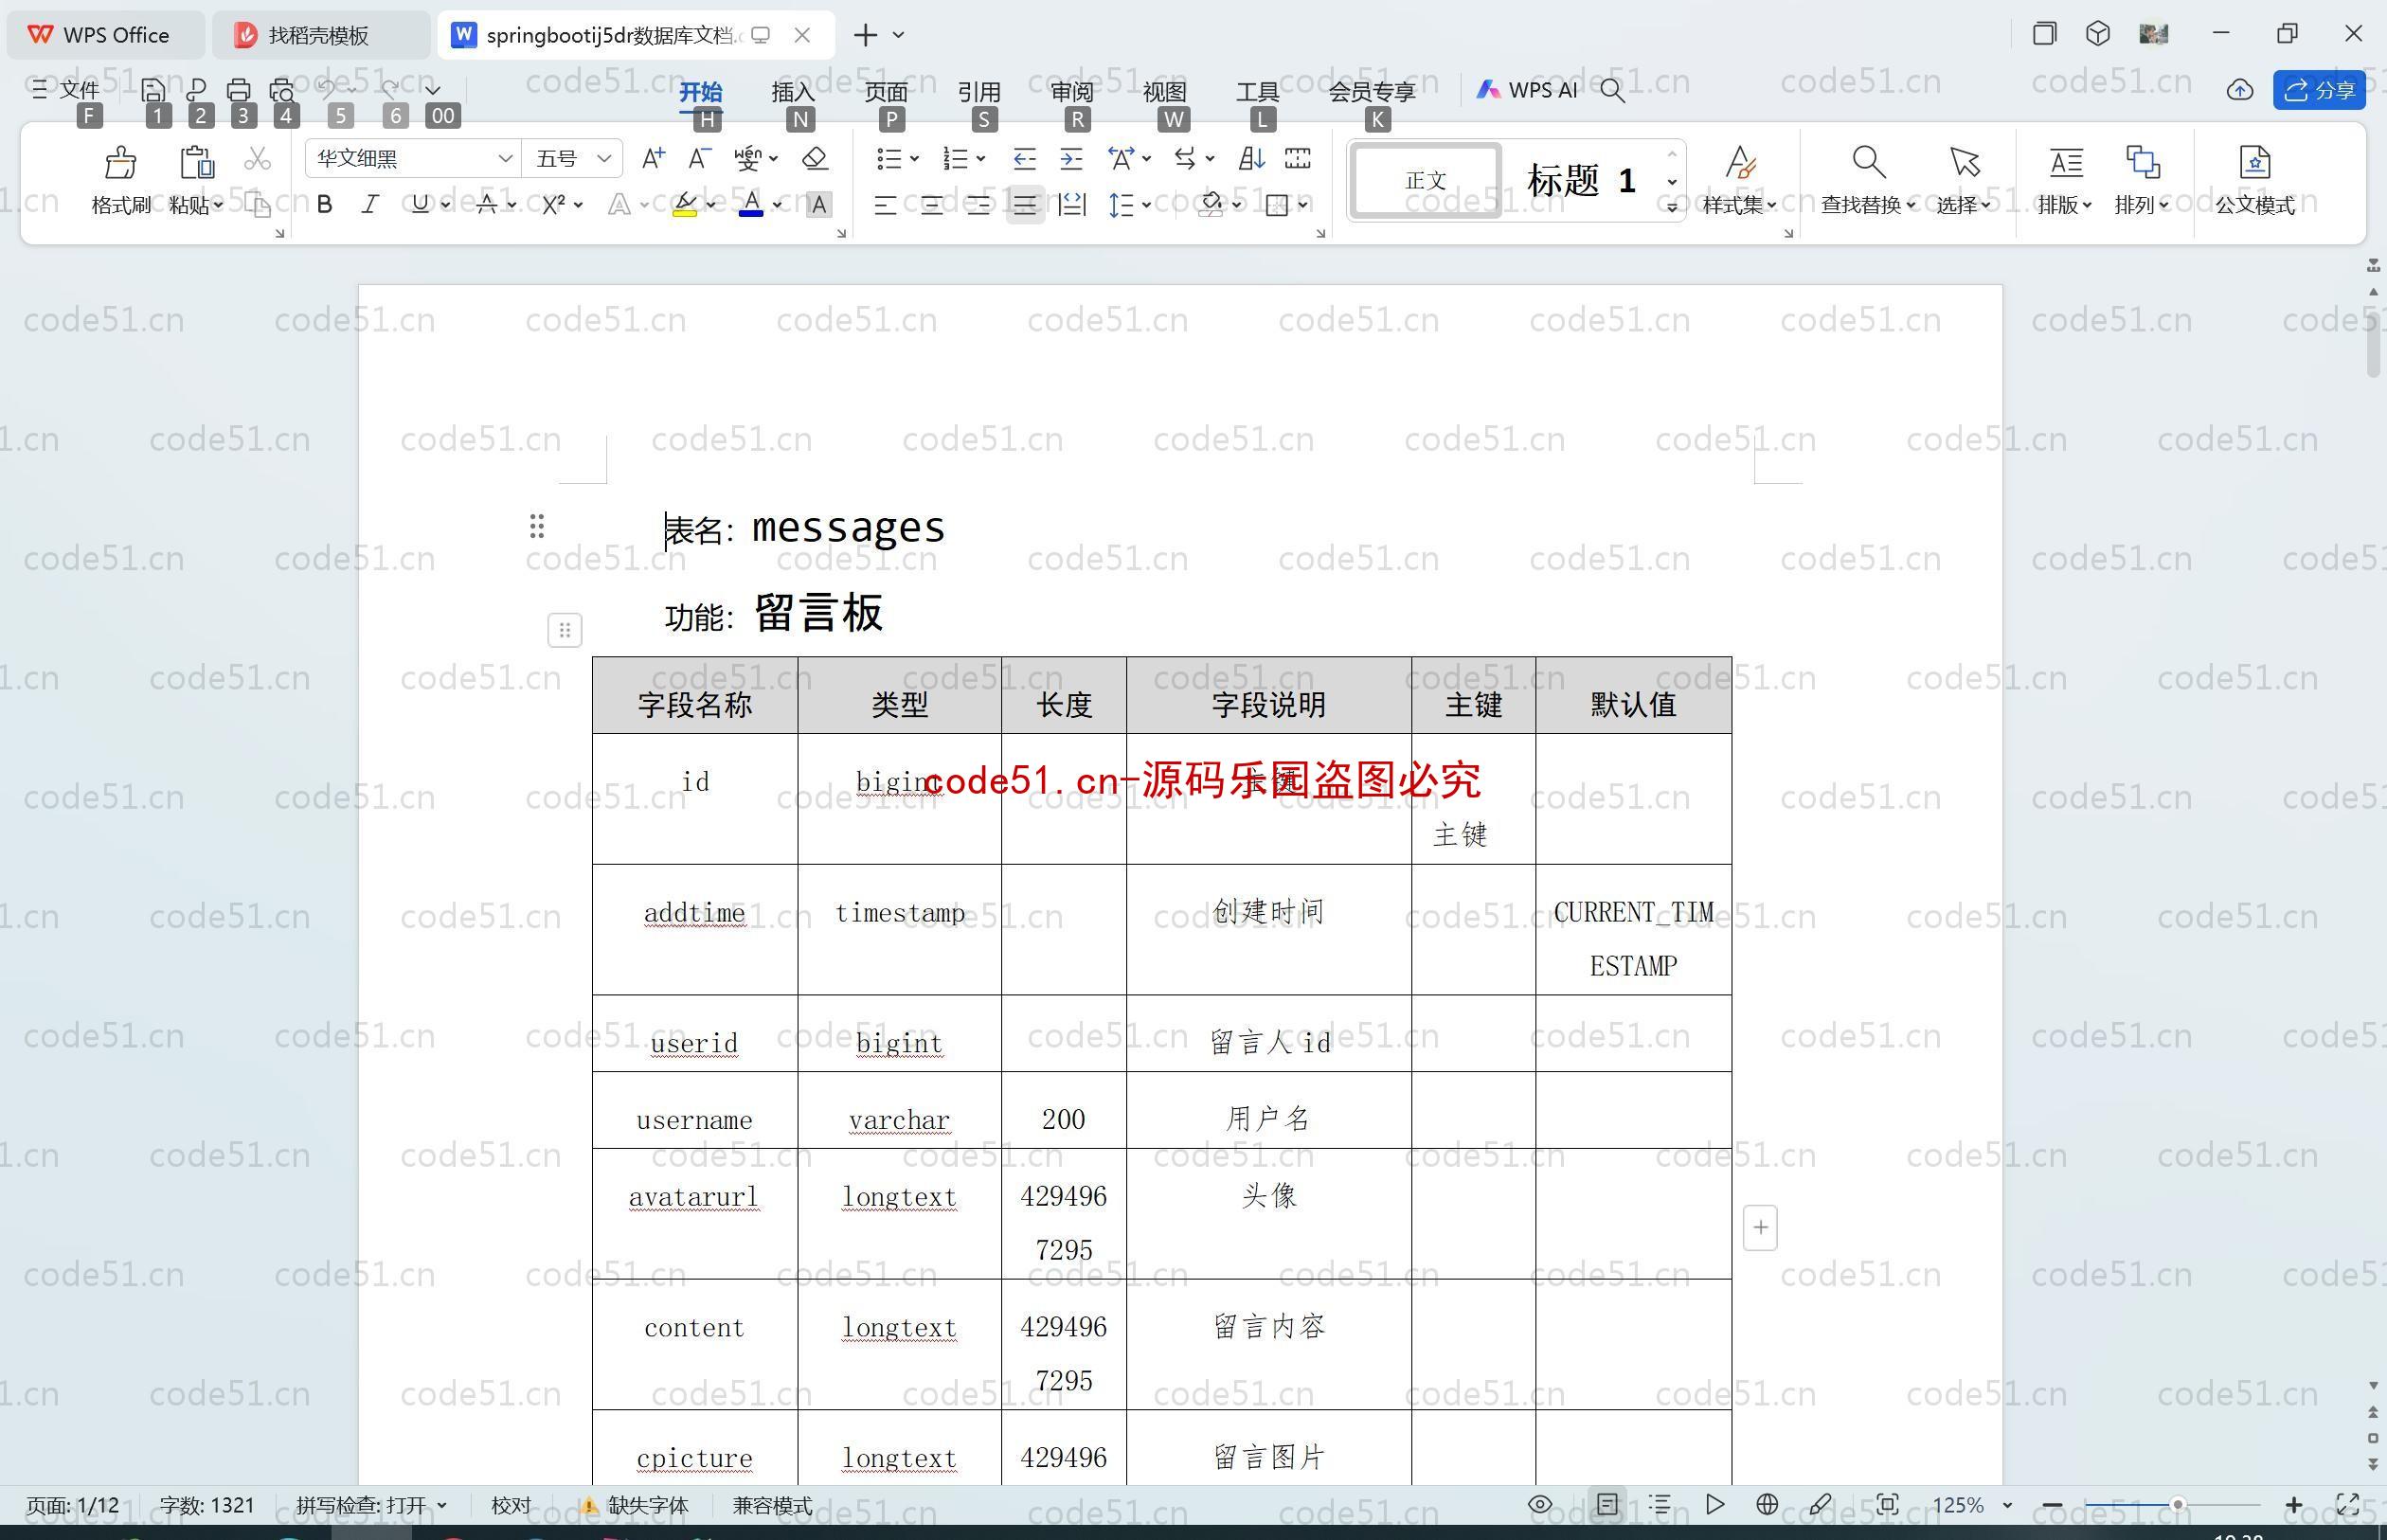Toggle the eye protection mode icon
The height and width of the screenshot is (1540, 2387).
tap(1540, 1505)
